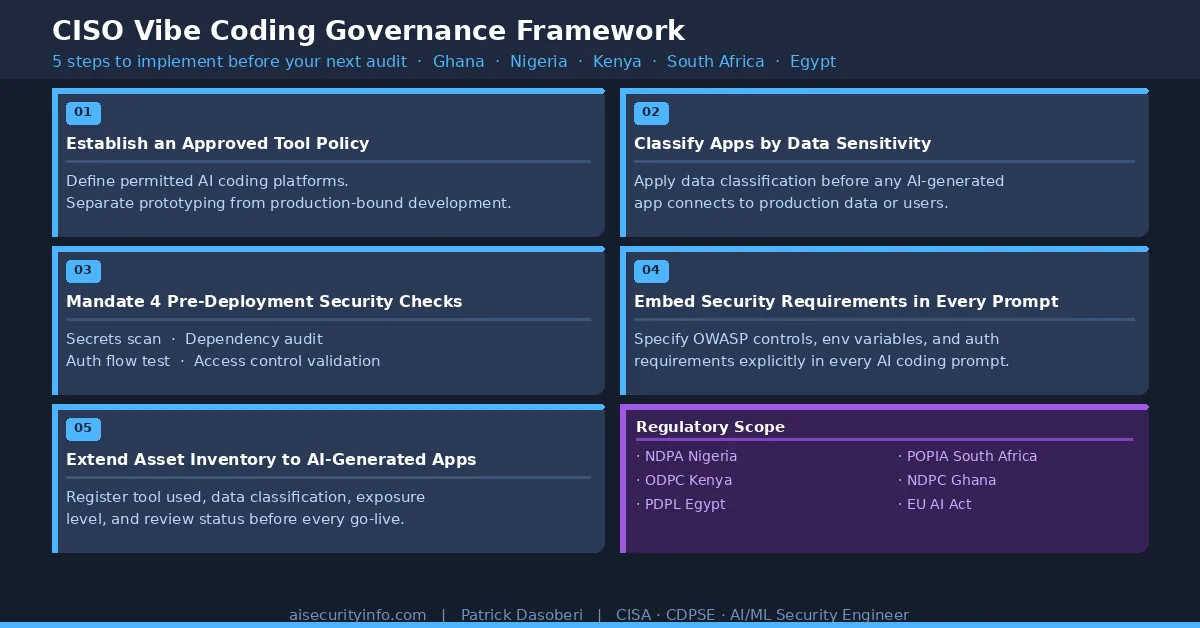Click the 03 step badge
Image resolution: width=1200 pixels, height=628 pixels.
pos(83,271)
